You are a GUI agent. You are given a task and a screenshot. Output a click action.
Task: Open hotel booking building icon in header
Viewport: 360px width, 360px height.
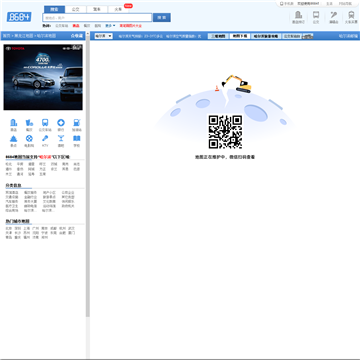(x=298, y=15)
